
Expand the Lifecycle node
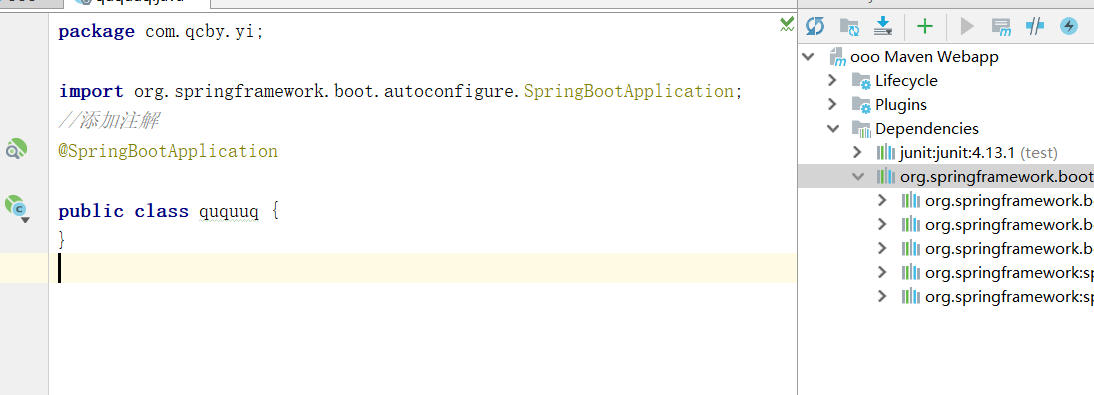pos(832,80)
